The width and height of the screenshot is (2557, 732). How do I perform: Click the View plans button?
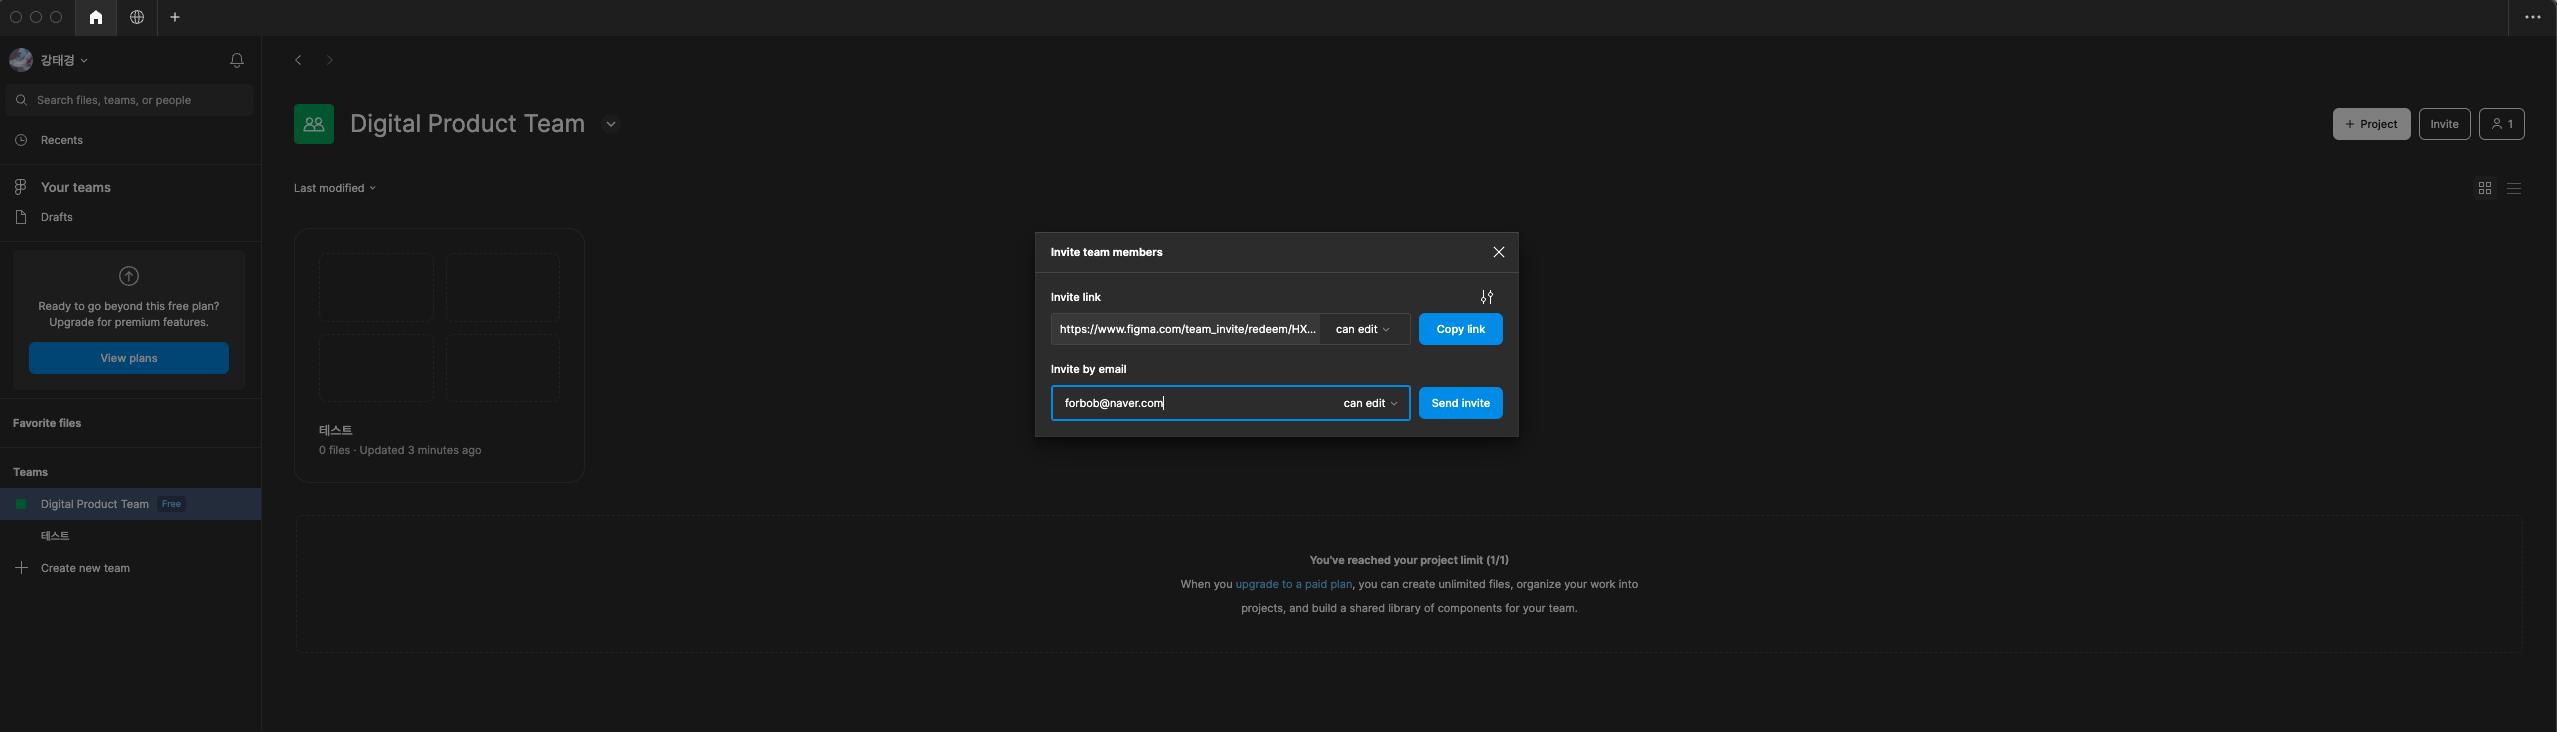tap(129, 358)
